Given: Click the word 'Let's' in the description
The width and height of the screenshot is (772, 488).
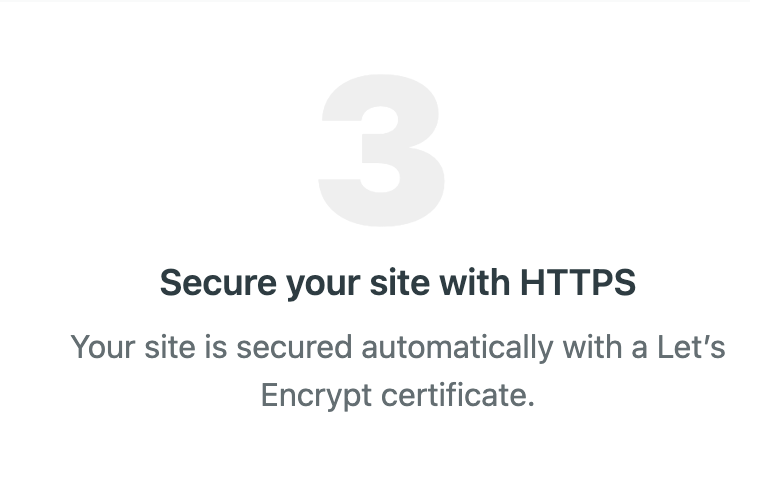Looking at the screenshot, I should point(691,347).
